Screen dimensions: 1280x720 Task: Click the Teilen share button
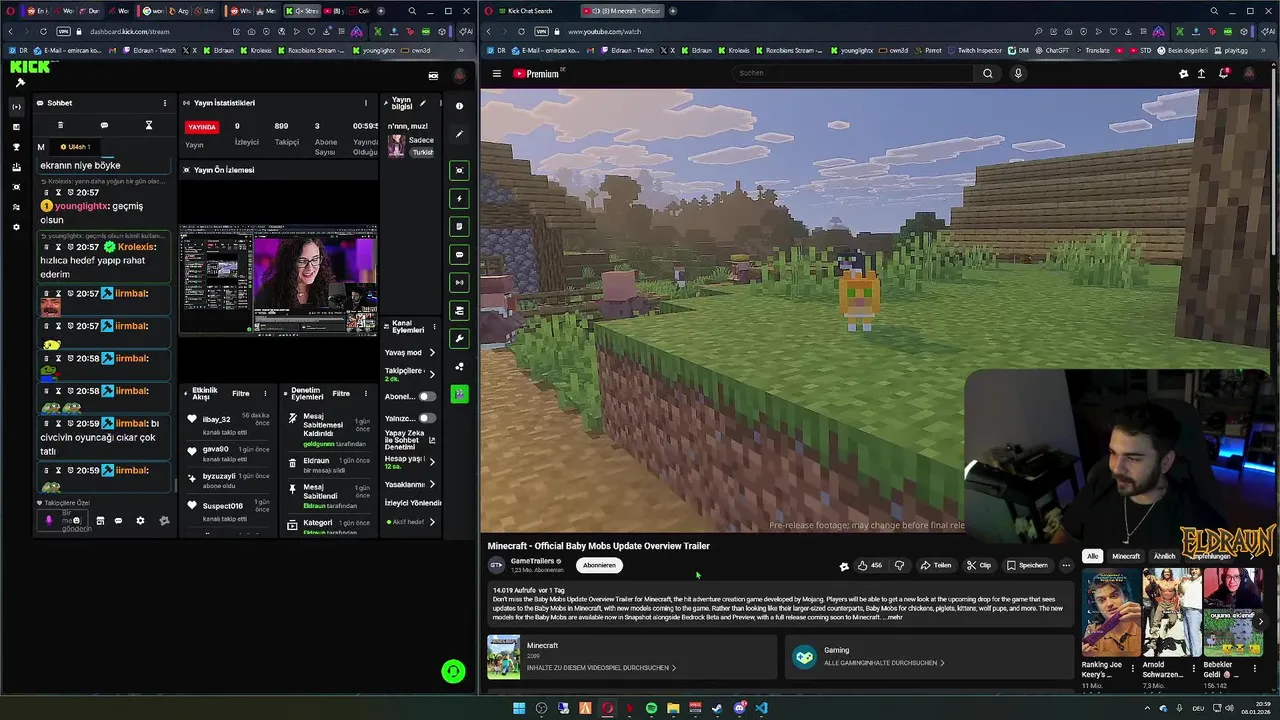tap(936, 565)
